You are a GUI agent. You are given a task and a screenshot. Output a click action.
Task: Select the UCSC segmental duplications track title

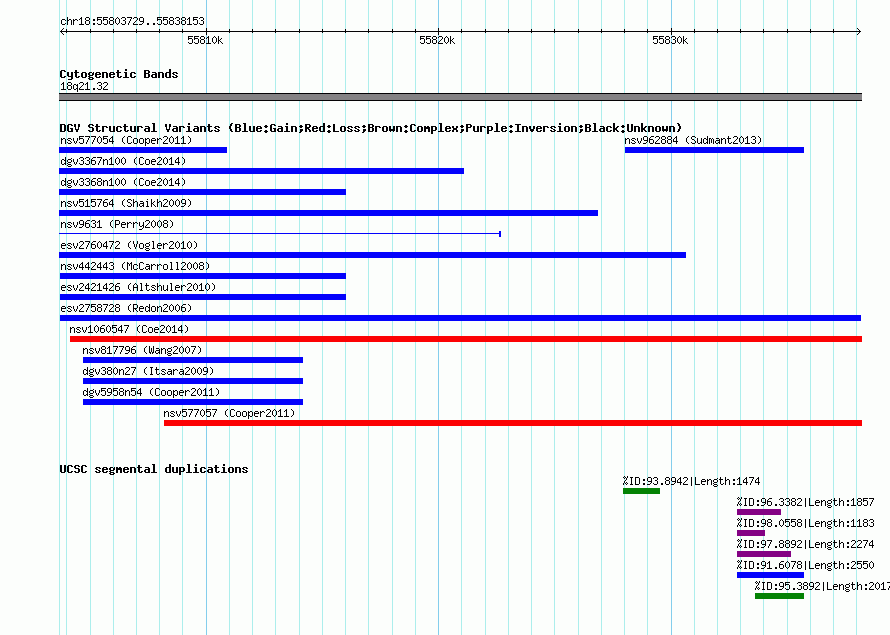pos(154,469)
